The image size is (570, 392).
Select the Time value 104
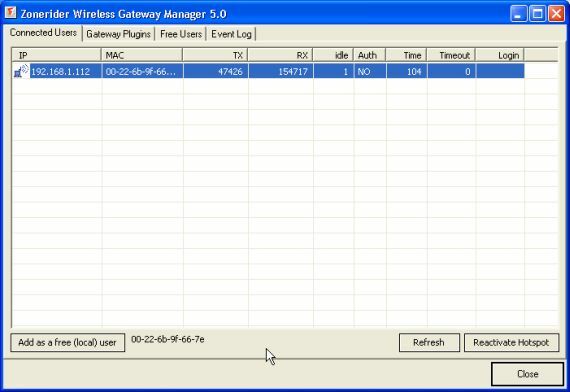(407, 72)
